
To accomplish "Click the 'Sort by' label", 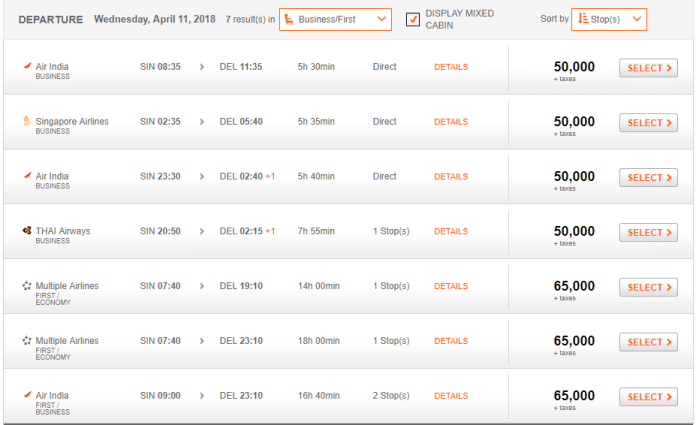I will point(554,19).
